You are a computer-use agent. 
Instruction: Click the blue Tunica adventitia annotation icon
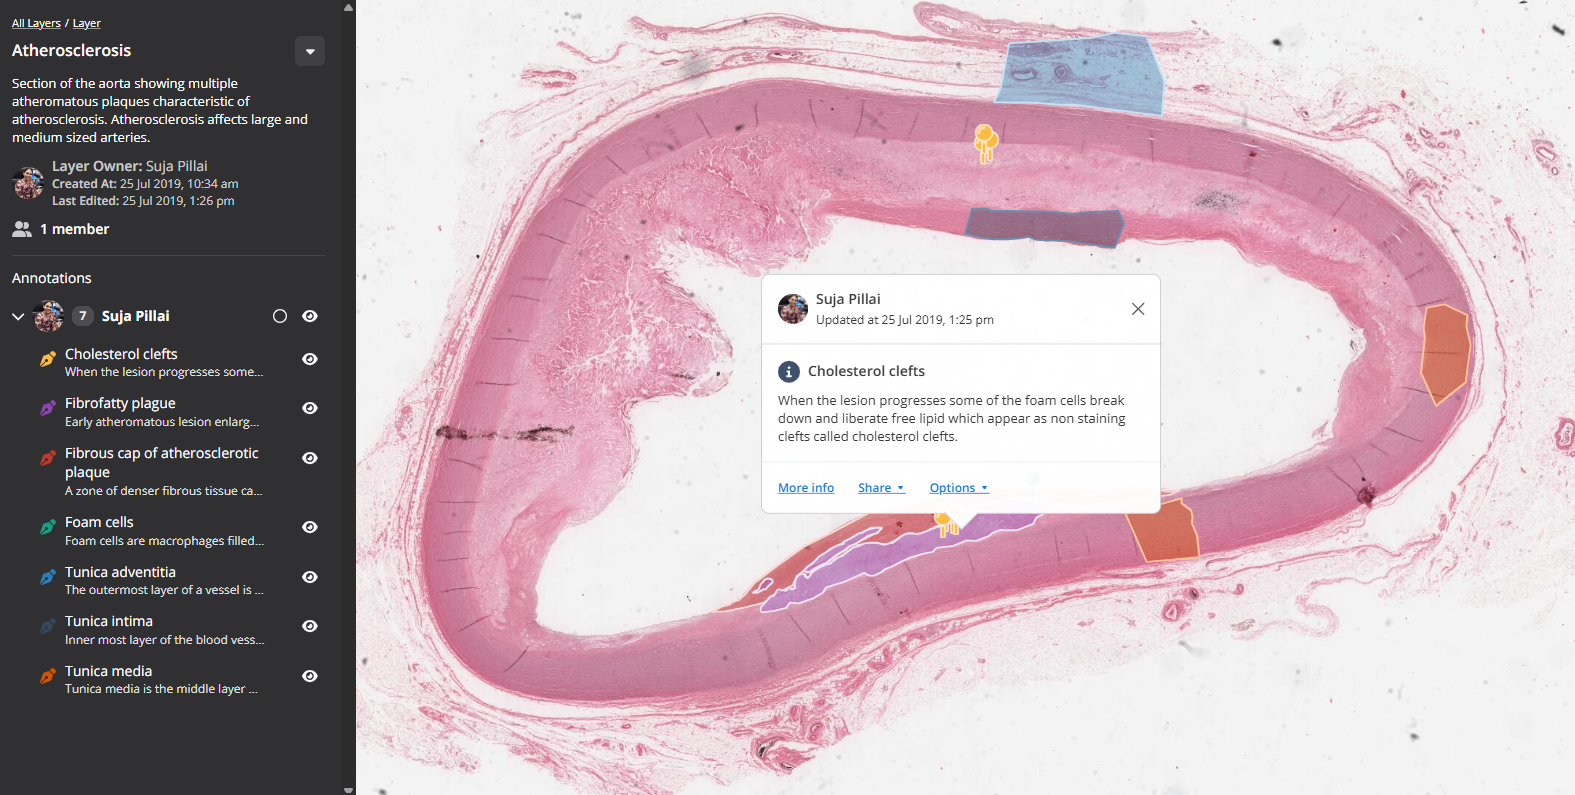[x=48, y=577]
